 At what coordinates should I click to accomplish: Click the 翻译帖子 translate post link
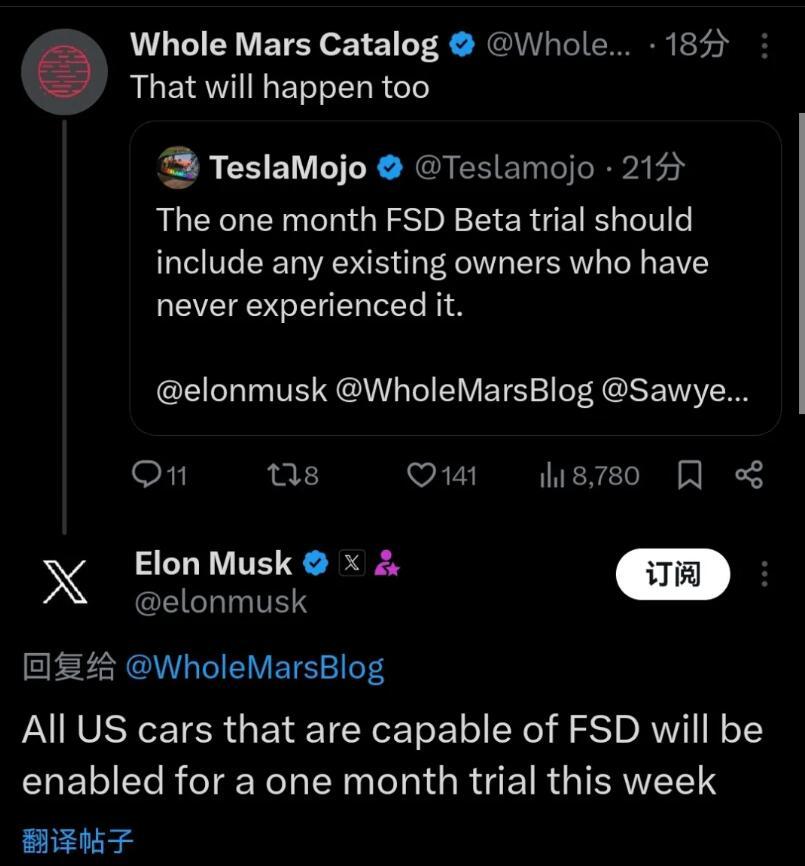pos(78,840)
